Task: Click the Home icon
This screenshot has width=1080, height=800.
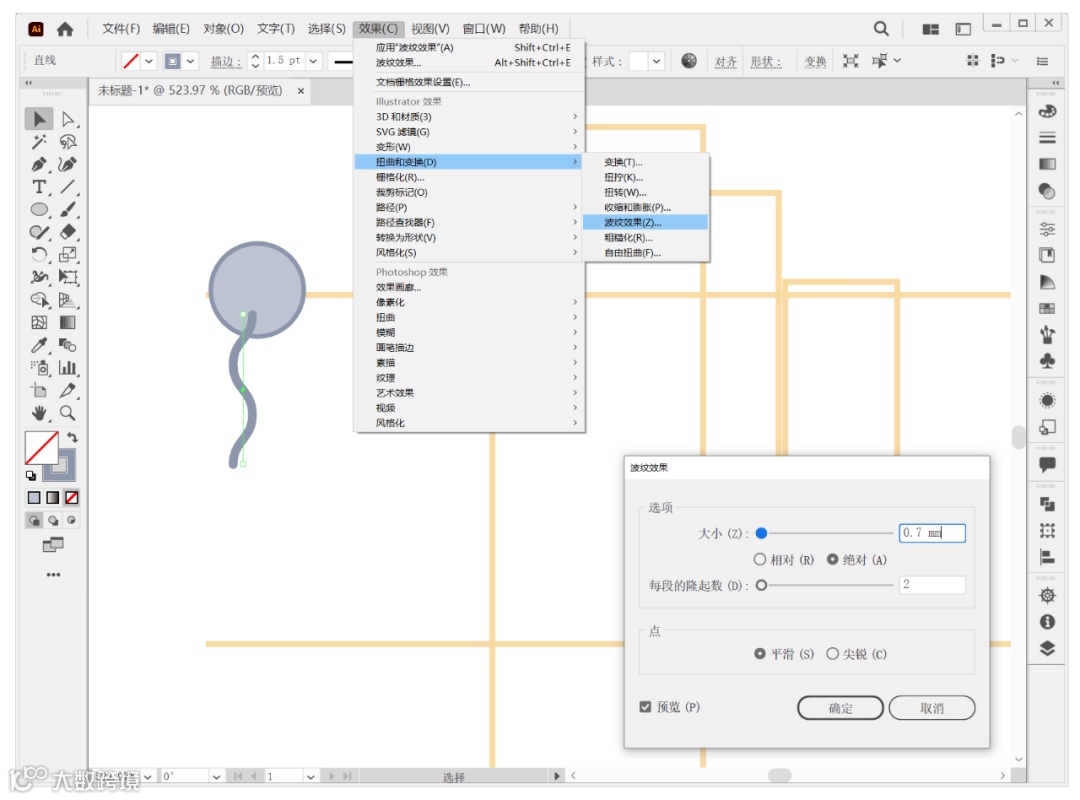Action: pyautogui.click(x=65, y=29)
